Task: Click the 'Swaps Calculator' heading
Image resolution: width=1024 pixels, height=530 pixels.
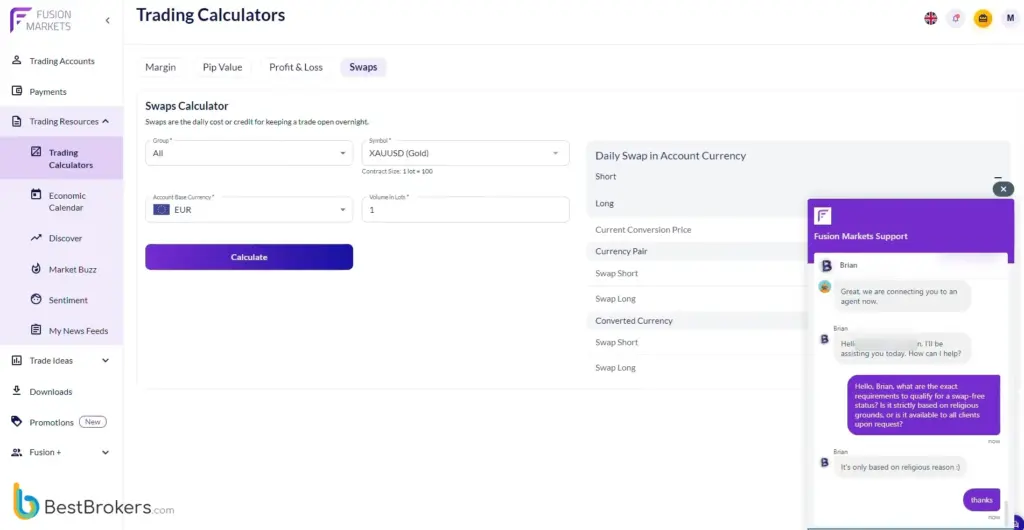Action: click(x=187, y=106)
